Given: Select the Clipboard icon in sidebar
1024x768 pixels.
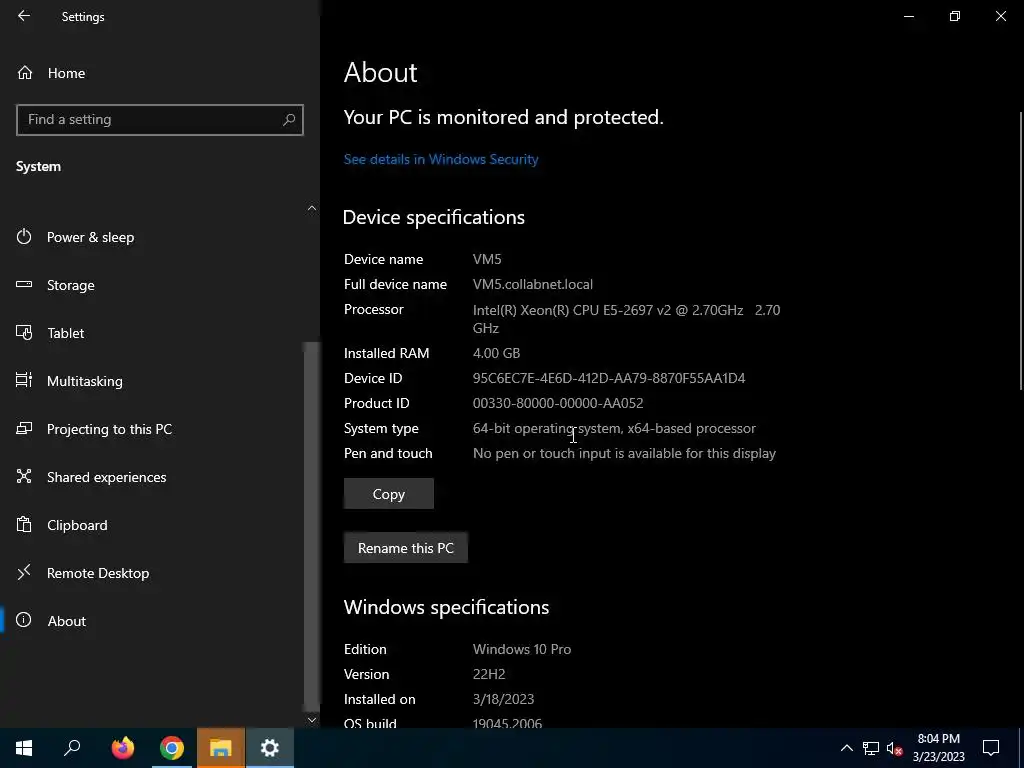Looking at the screenshot, I should tap(24, 524).
